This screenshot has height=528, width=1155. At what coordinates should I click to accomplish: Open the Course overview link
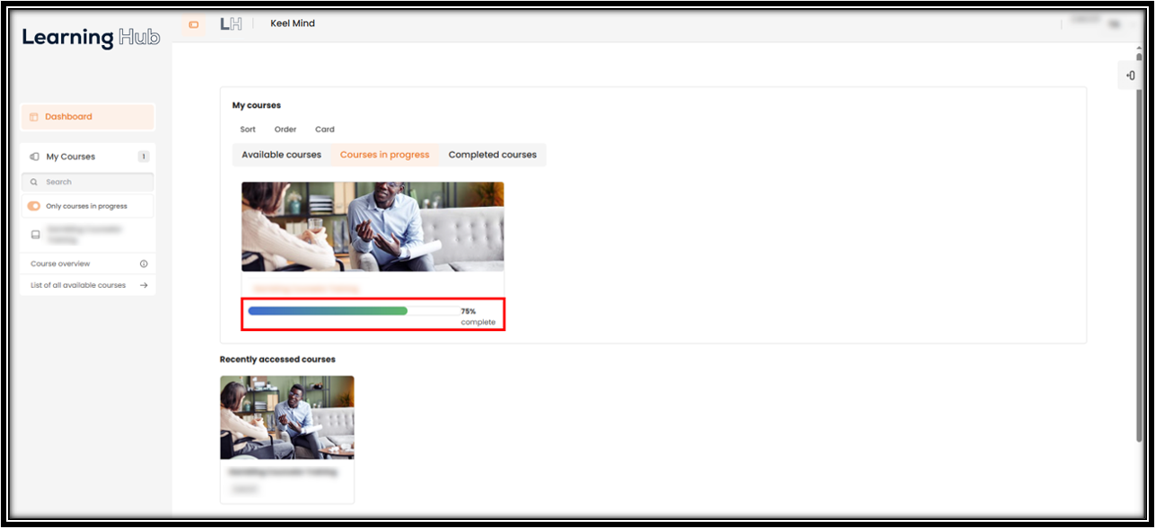(60, 264)
